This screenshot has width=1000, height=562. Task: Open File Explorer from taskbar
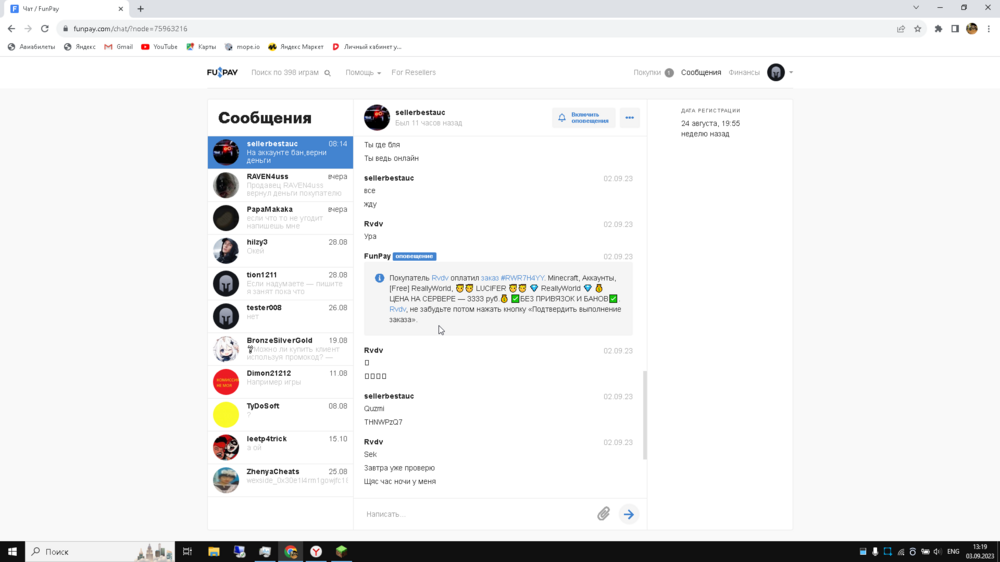(x=214, y=551)
